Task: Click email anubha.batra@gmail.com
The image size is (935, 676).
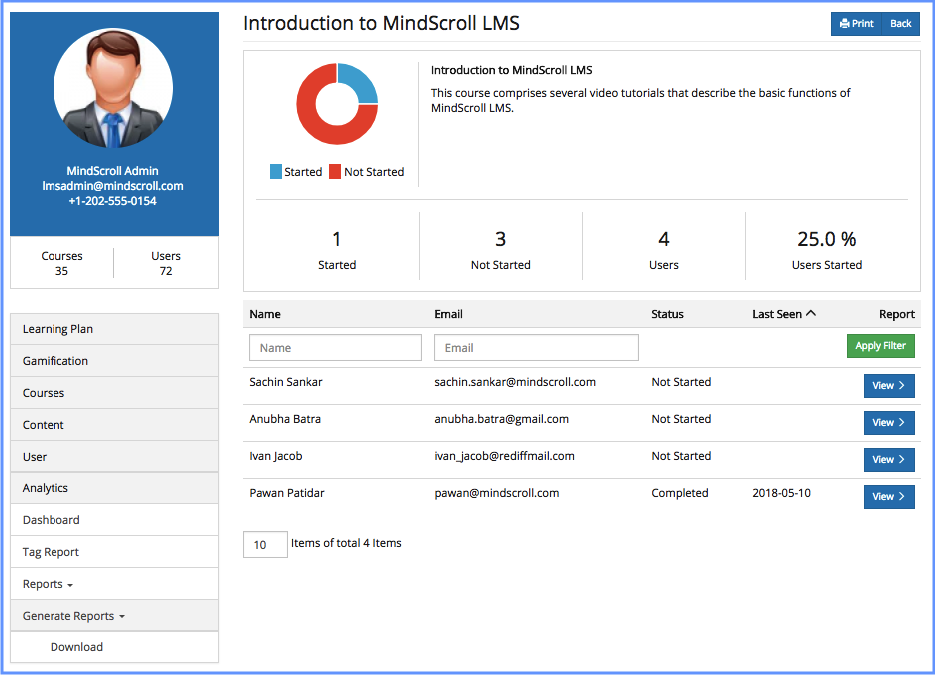Action: click(x=501, y=419)
